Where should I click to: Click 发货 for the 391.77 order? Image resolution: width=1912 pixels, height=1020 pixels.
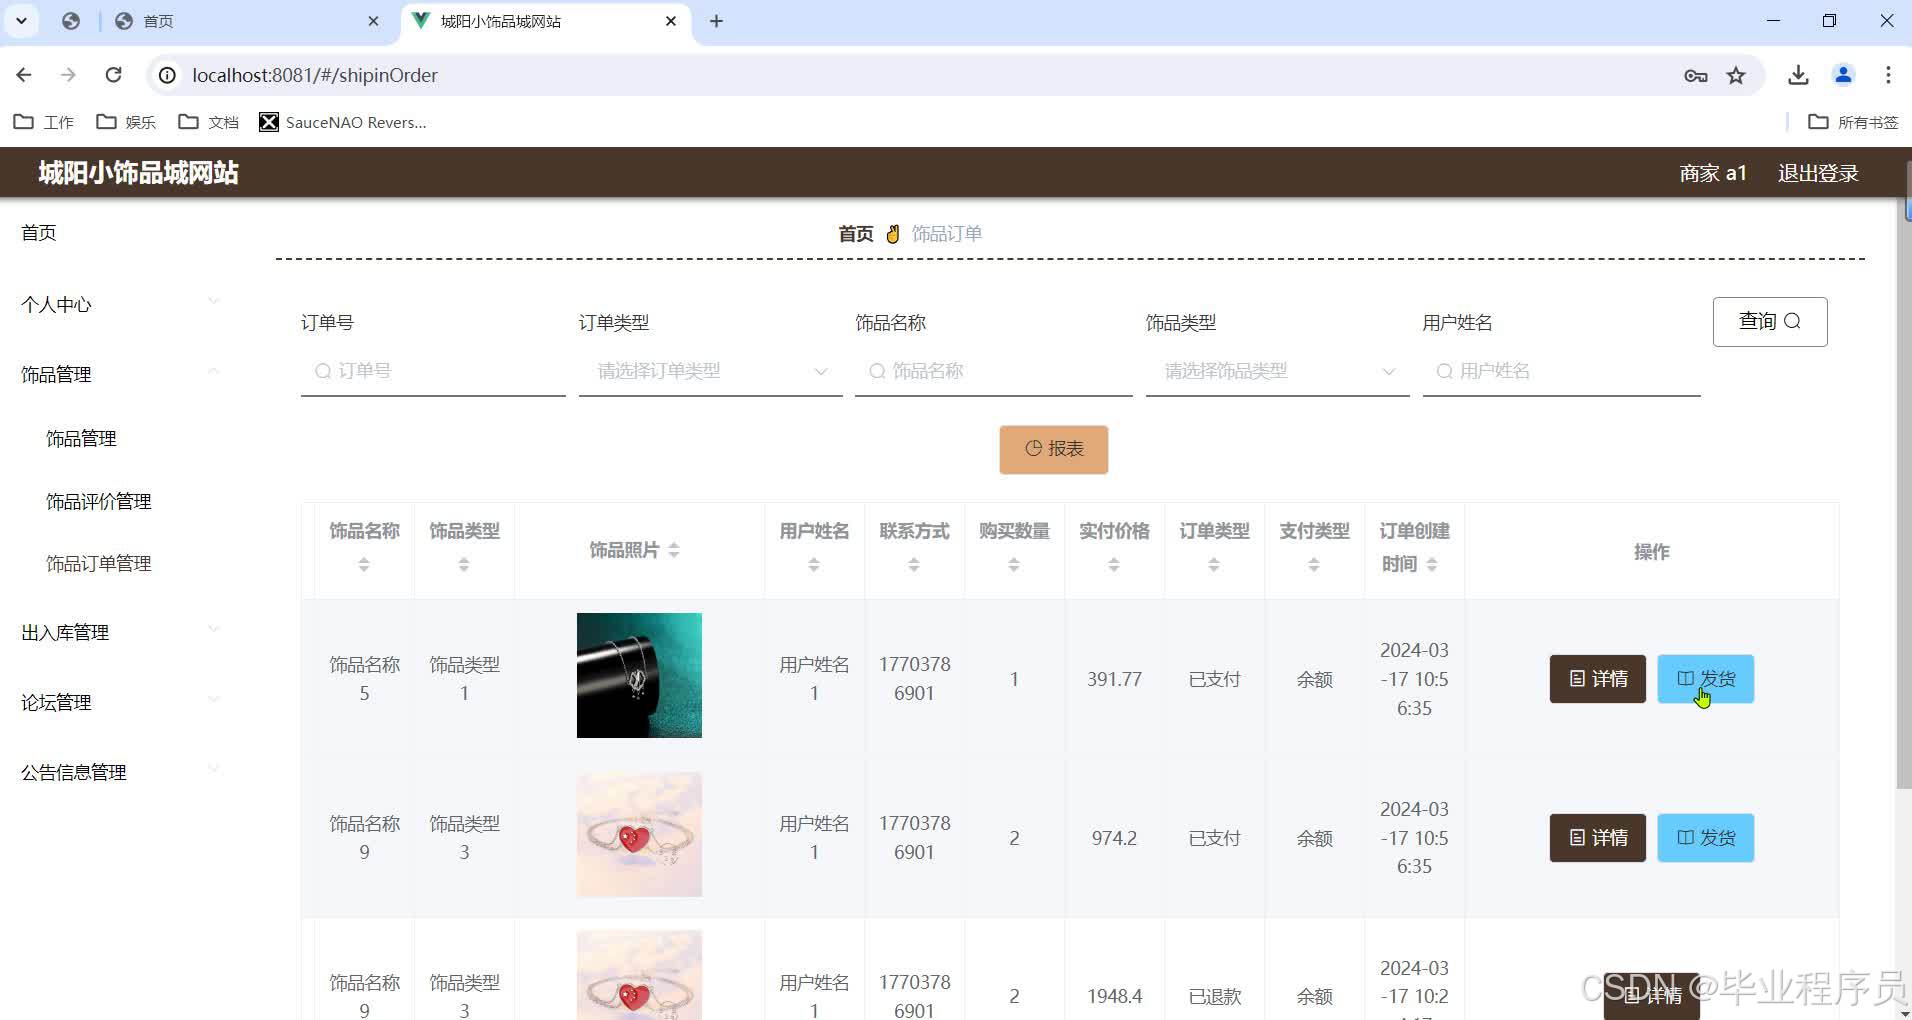pos(1705,679)
